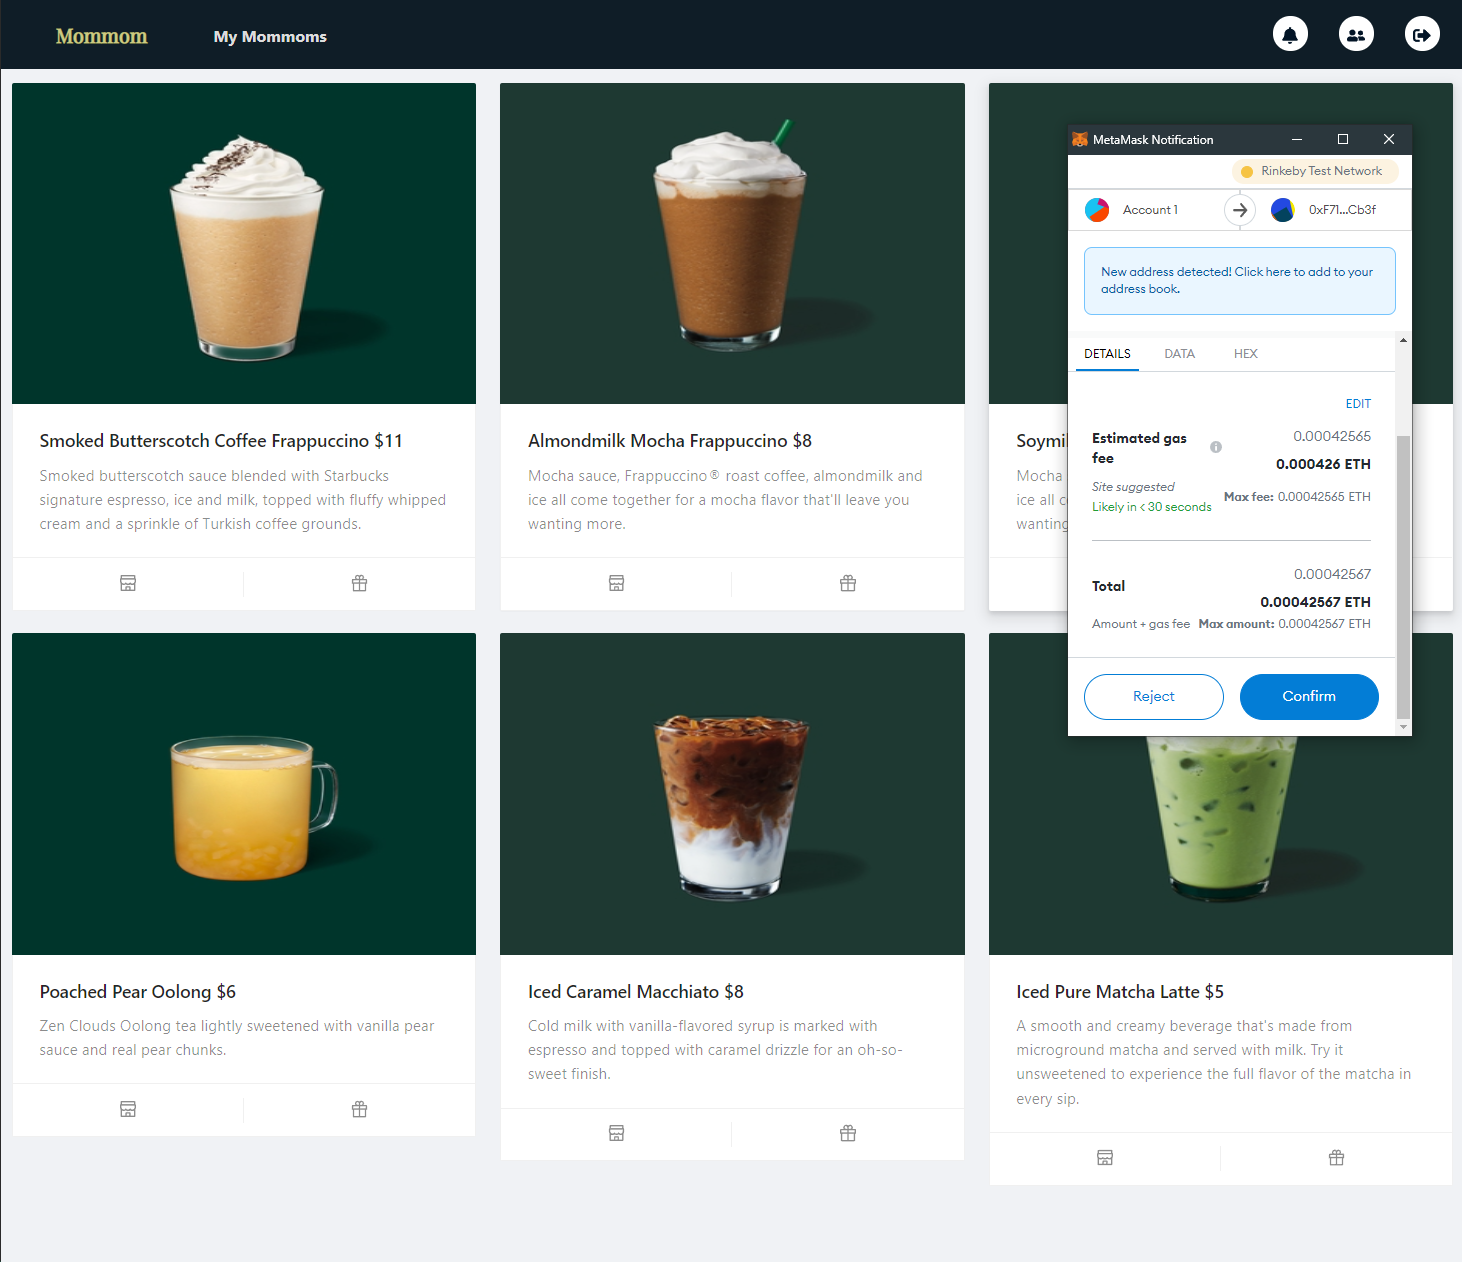Close the MetaMask Notification window
Viewport: 1462px width, 1262px height.
1389,139
